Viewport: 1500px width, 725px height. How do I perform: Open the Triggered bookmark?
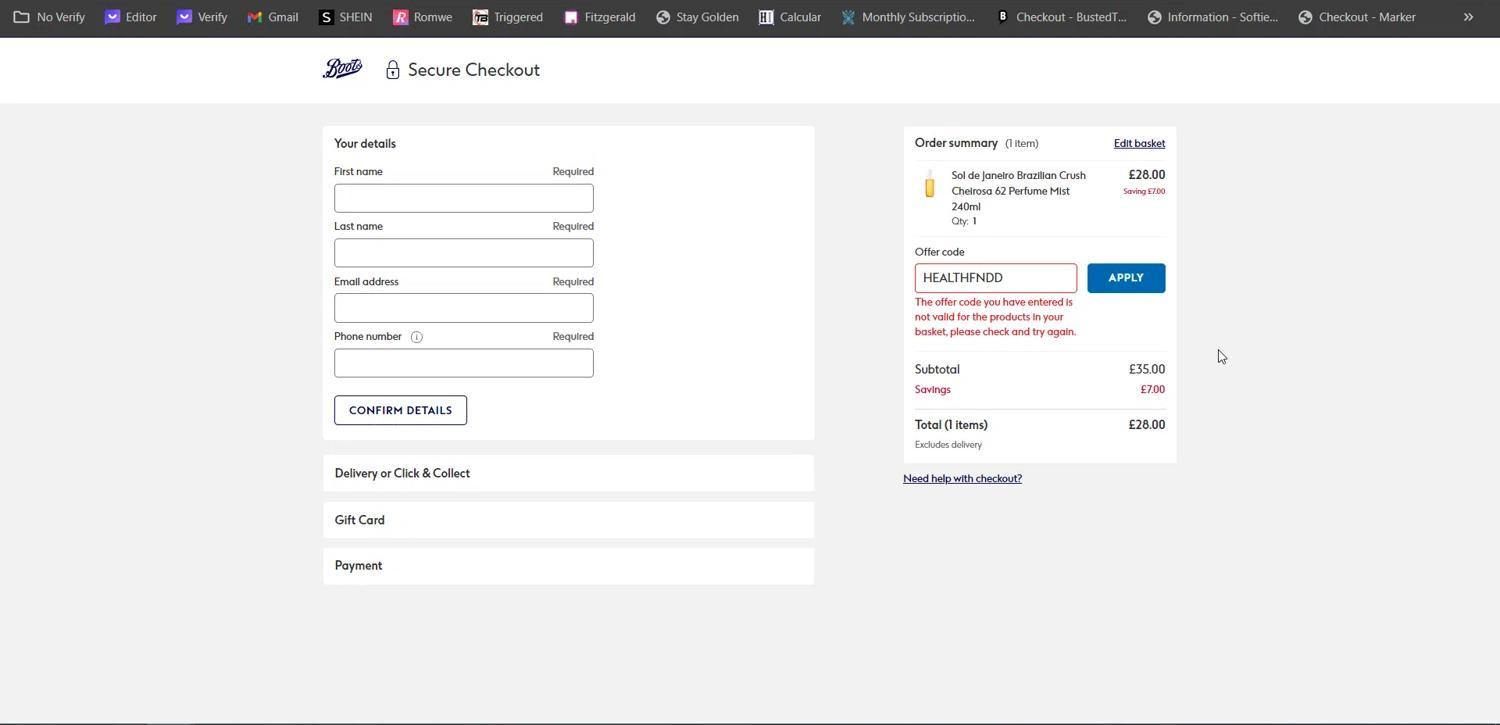pos(507,17)
